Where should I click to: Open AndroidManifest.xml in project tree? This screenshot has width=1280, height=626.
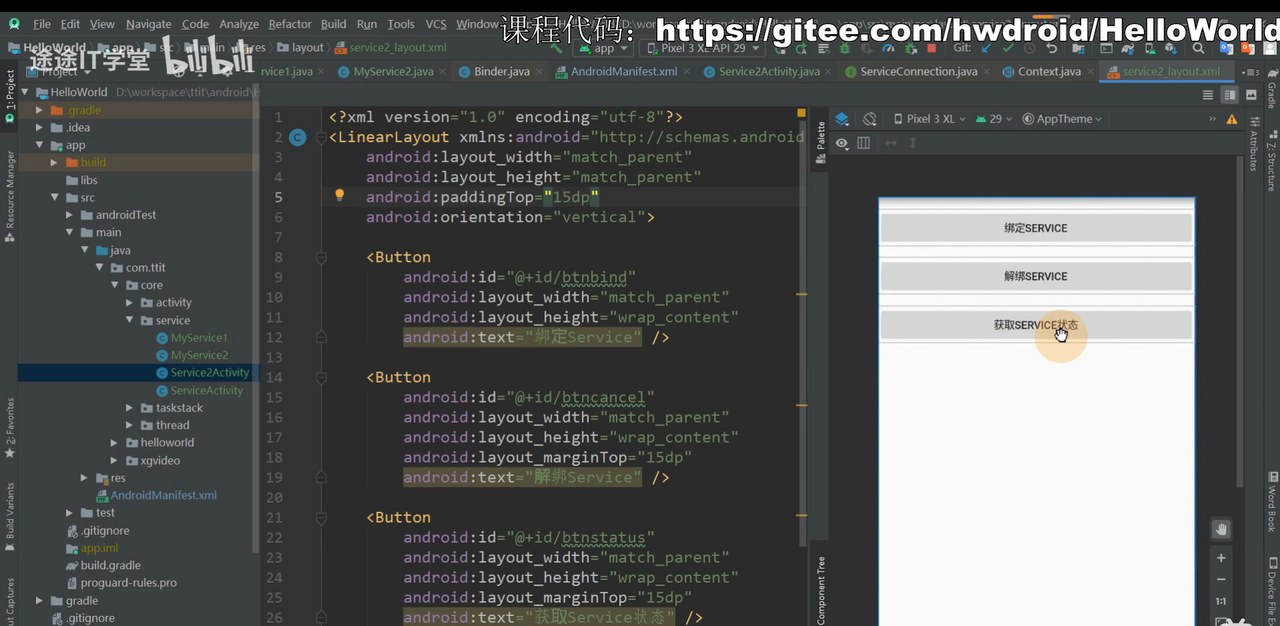pos(163,495)
